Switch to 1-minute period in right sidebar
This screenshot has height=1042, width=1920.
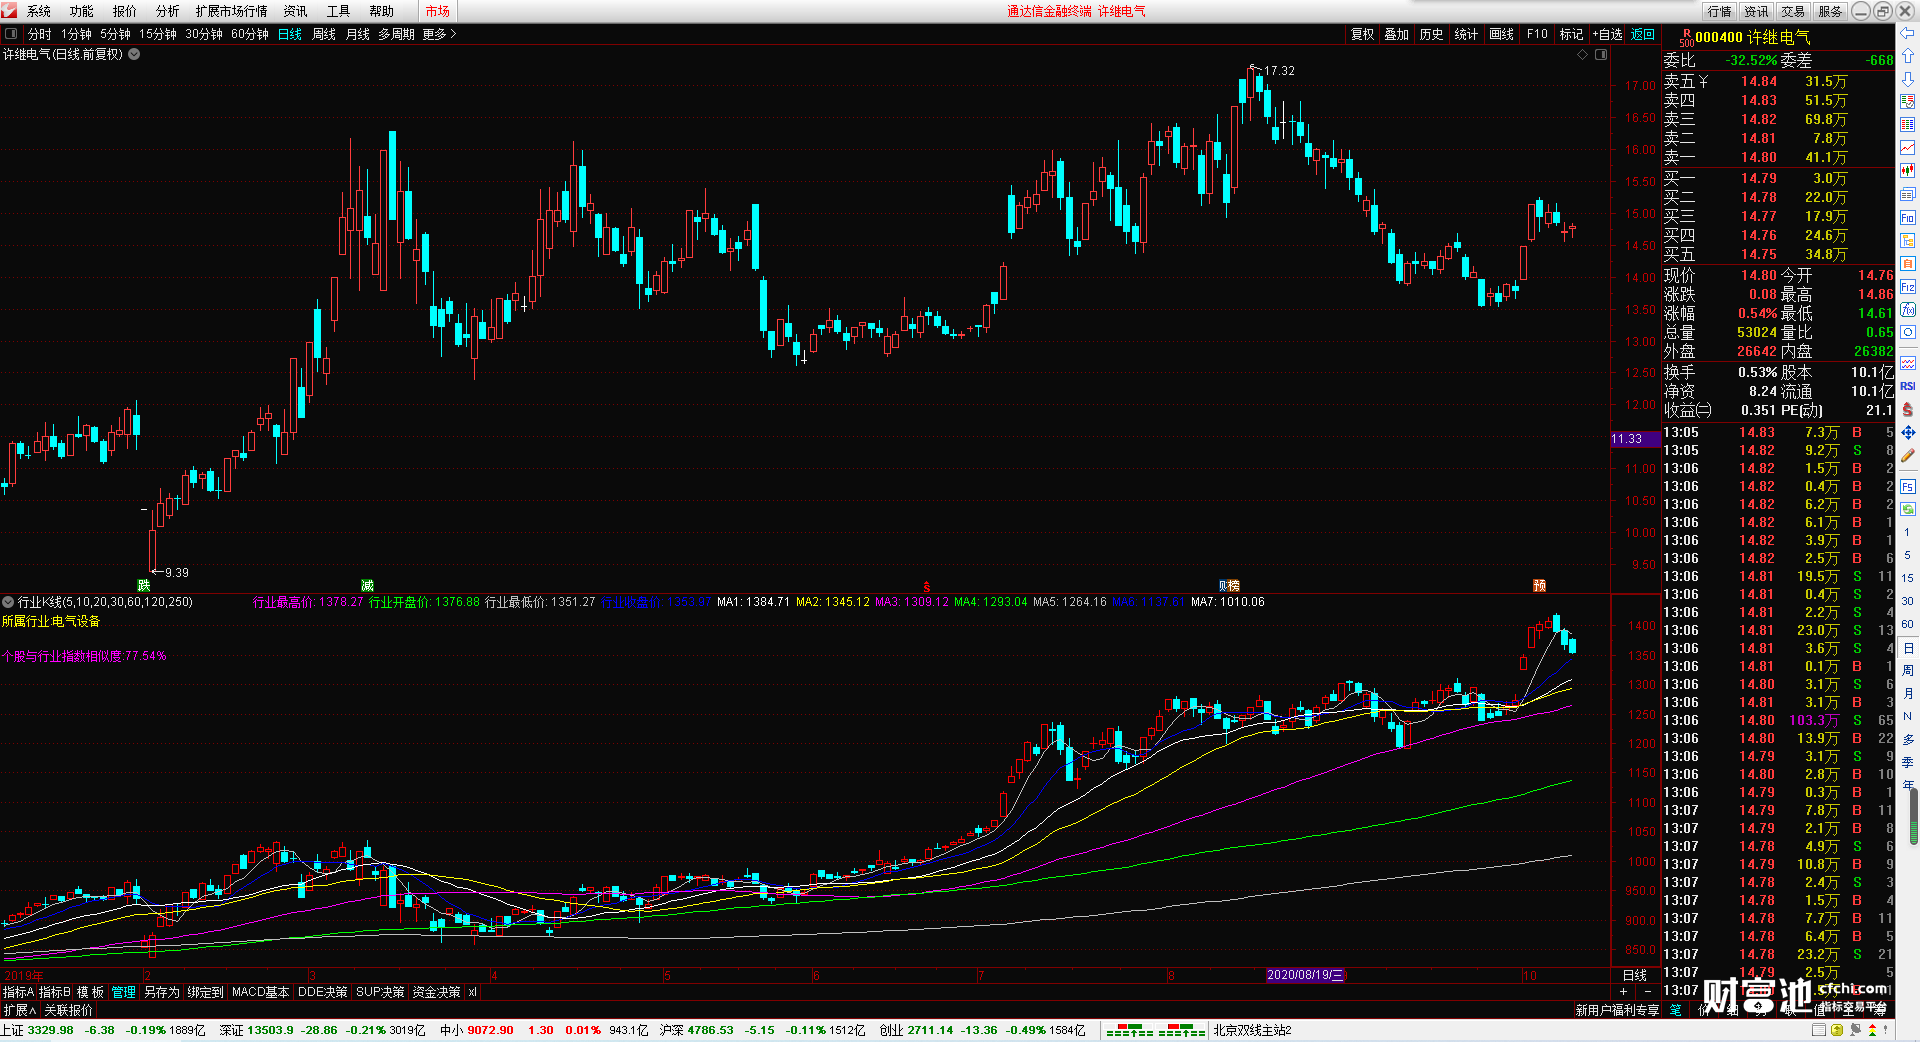[x=1907, y=532]
